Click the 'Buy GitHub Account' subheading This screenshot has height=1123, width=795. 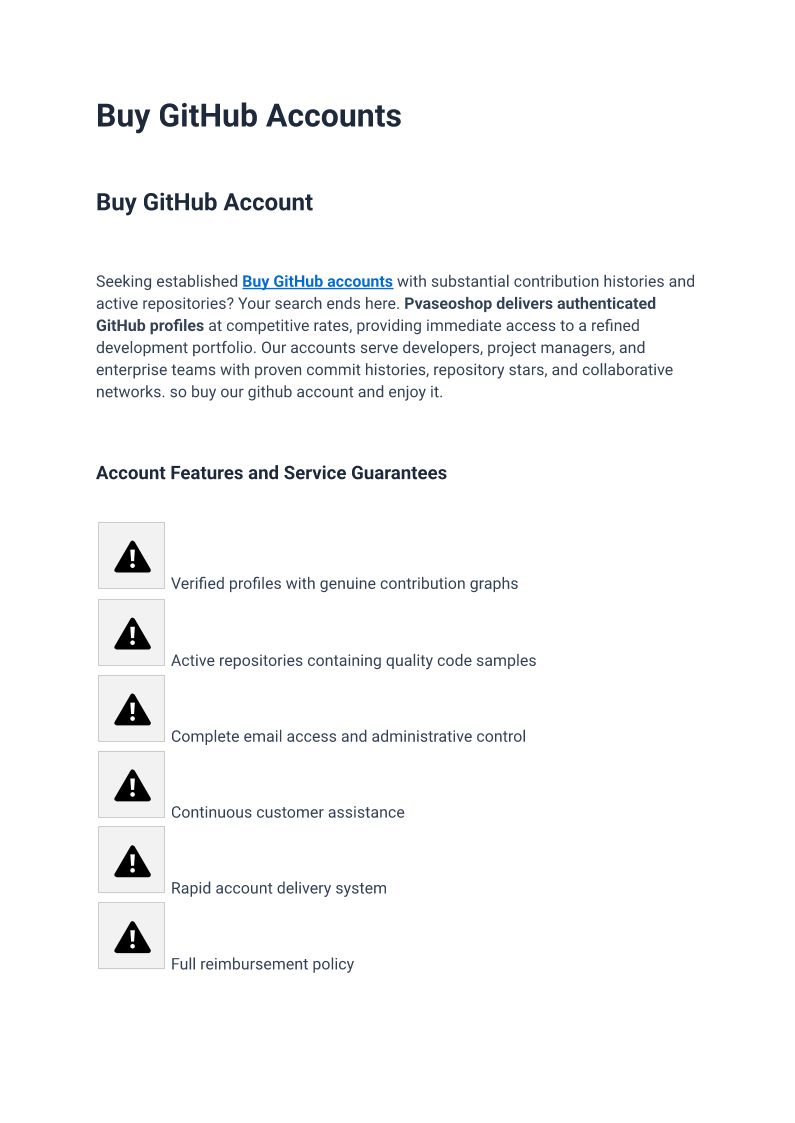(x=204, y=202)
